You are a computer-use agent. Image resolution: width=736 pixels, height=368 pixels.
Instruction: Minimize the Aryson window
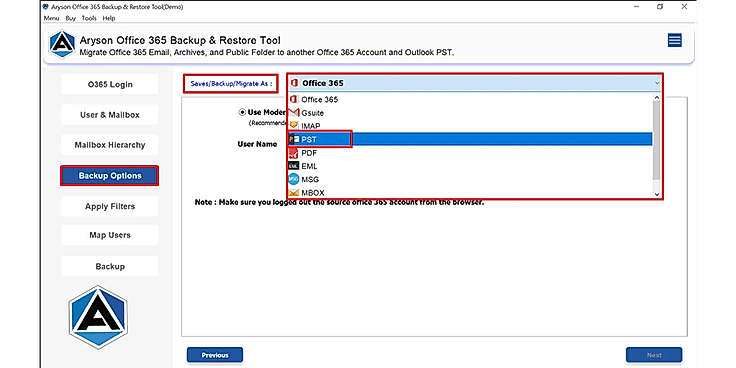pyautogui.click(x=636, y=7)
